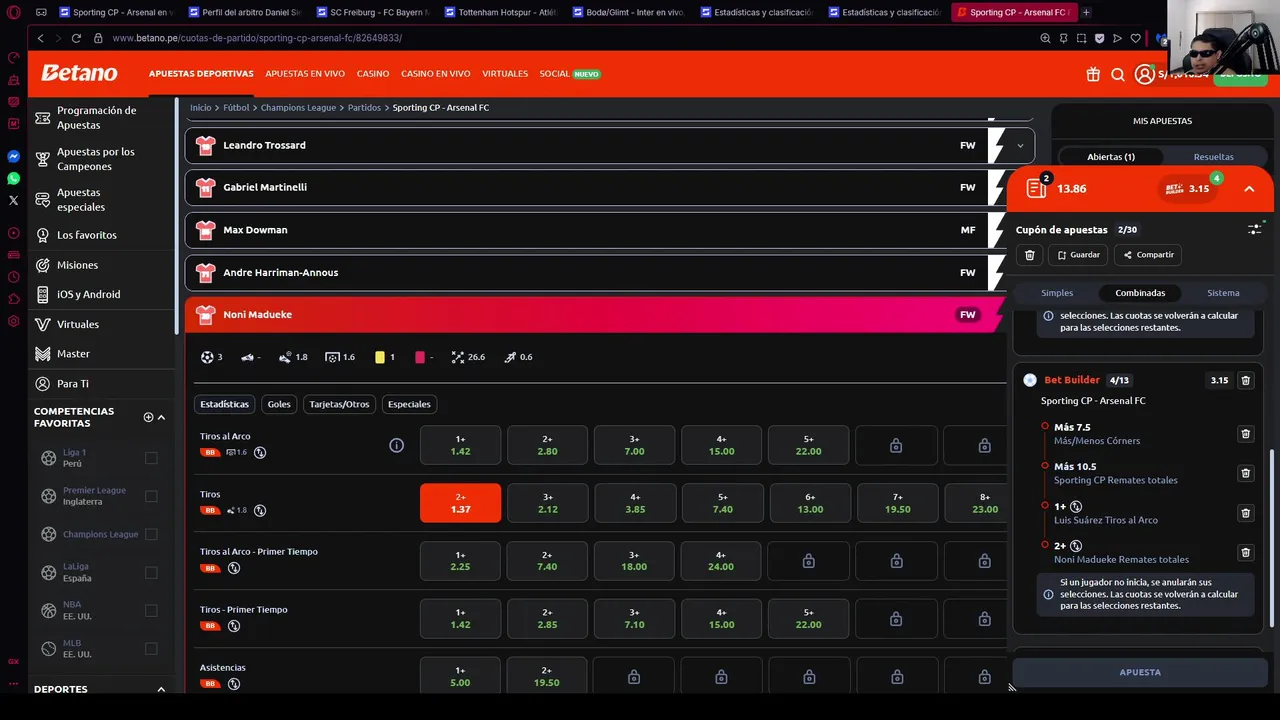
Task: Follow the Champions League breadcrumb link
Action: click(x=298, y=107)
